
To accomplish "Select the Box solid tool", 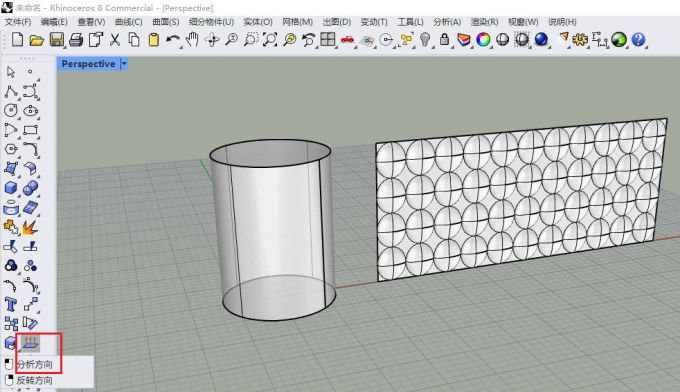I will 11,188.
